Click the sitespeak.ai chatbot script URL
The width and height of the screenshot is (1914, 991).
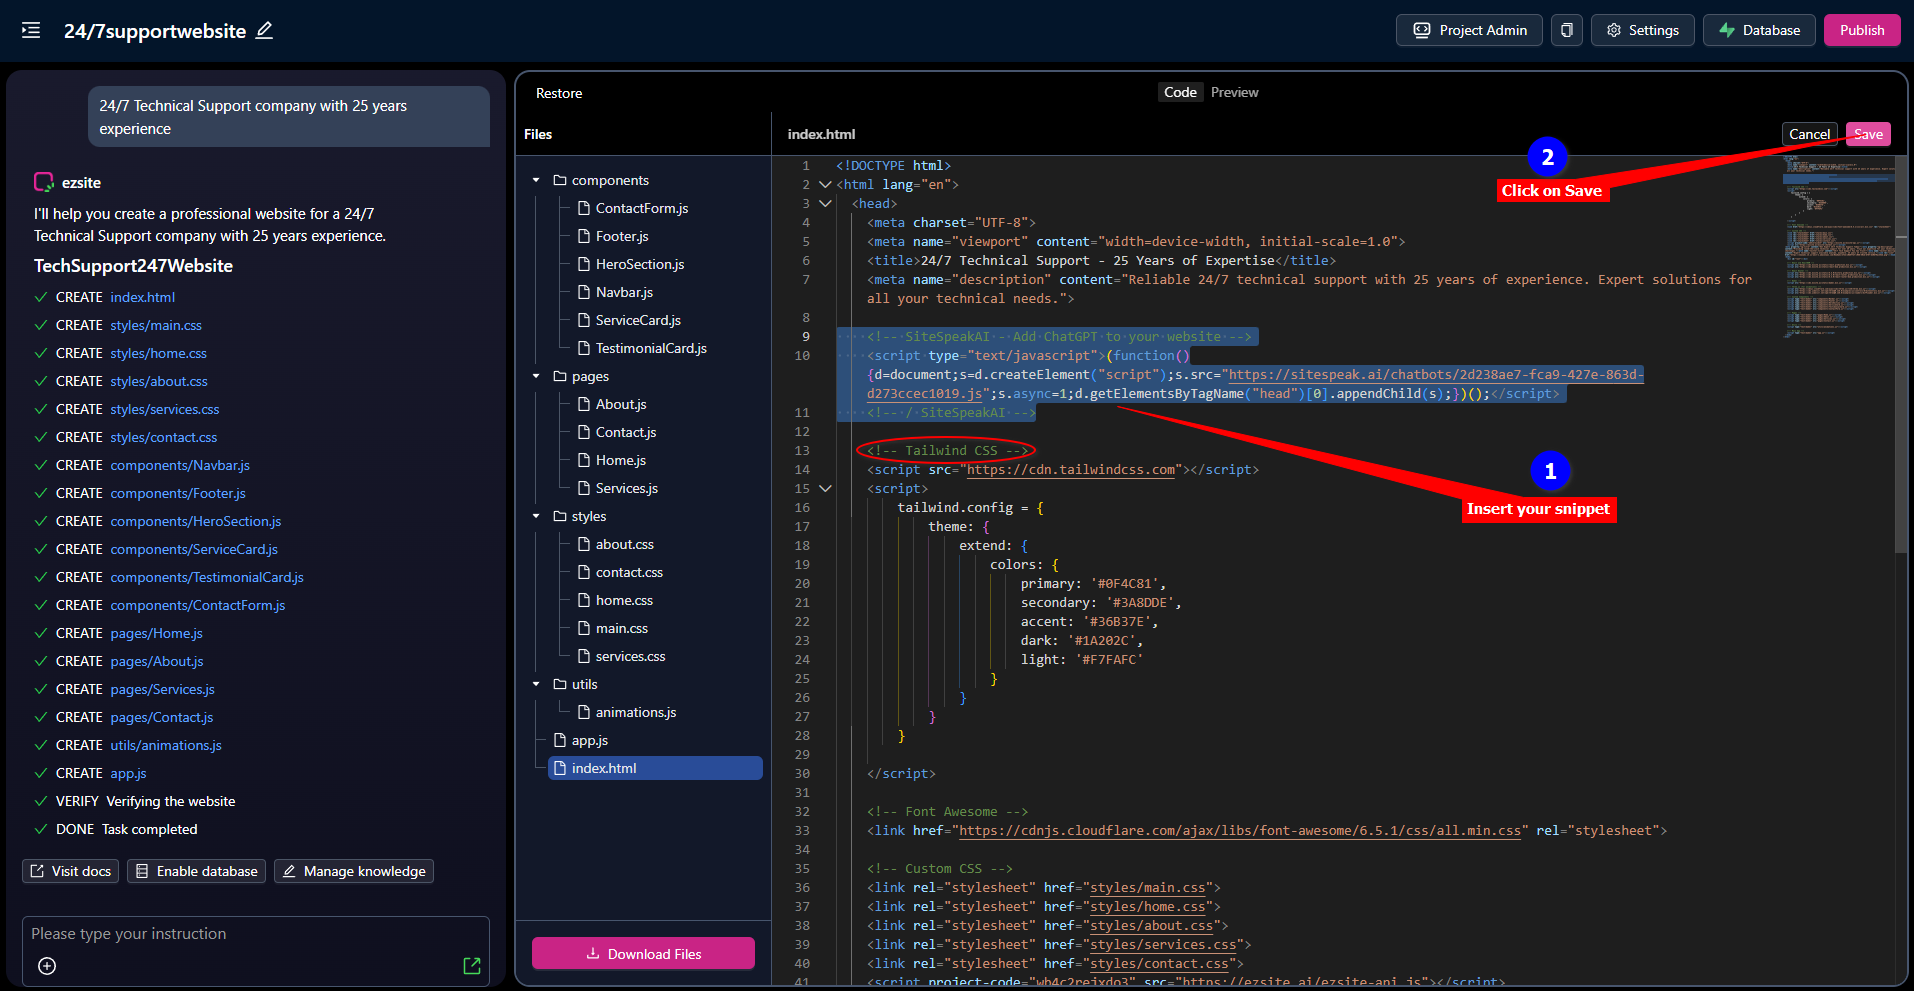tap(1435, 375)
